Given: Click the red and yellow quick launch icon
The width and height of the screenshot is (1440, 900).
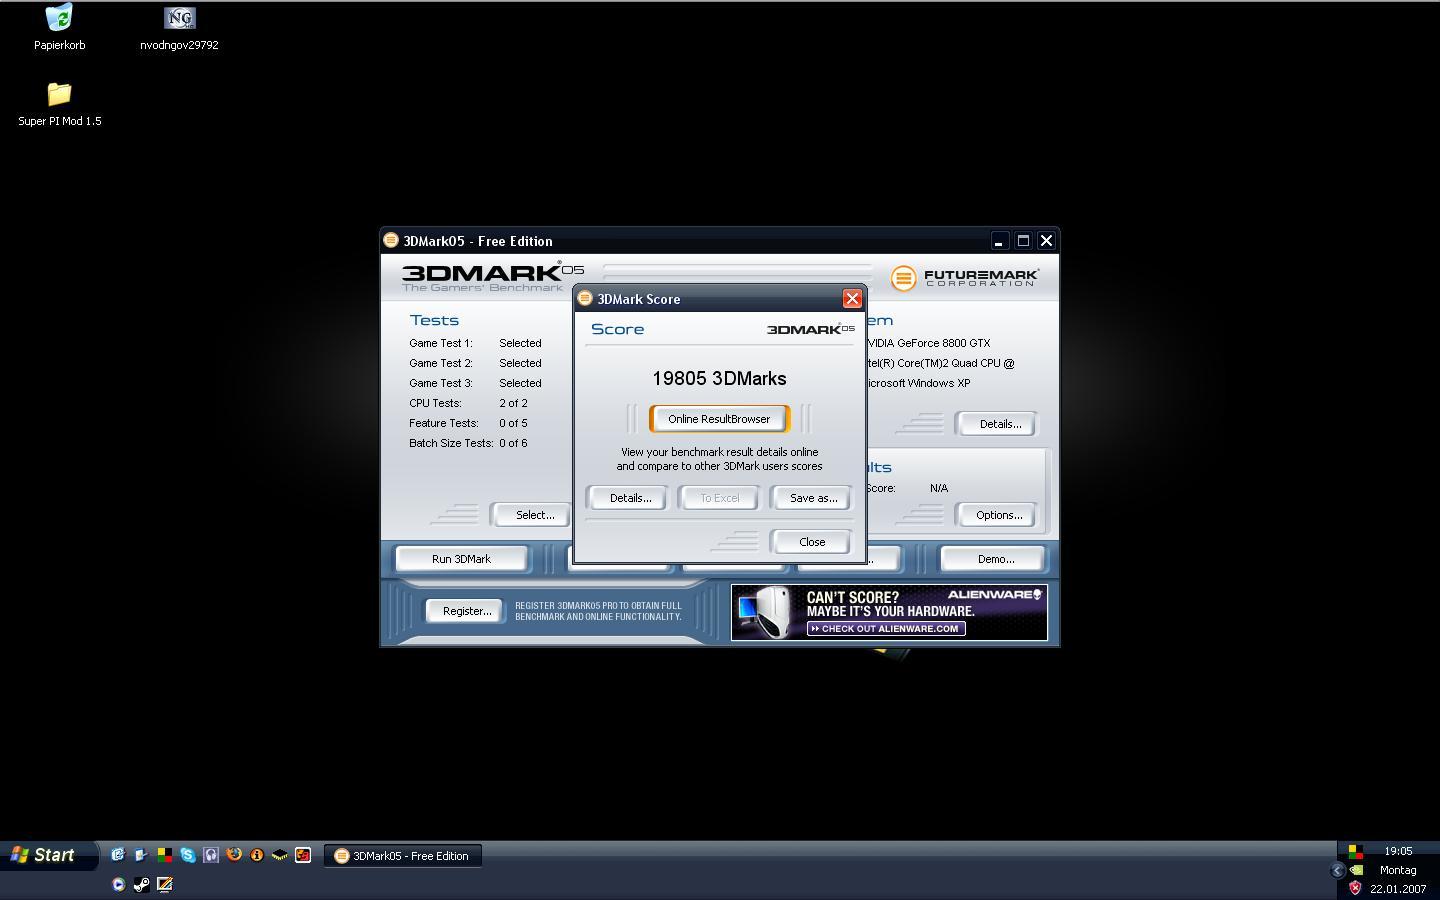Looking at the screenshot, I should point(303,855).
